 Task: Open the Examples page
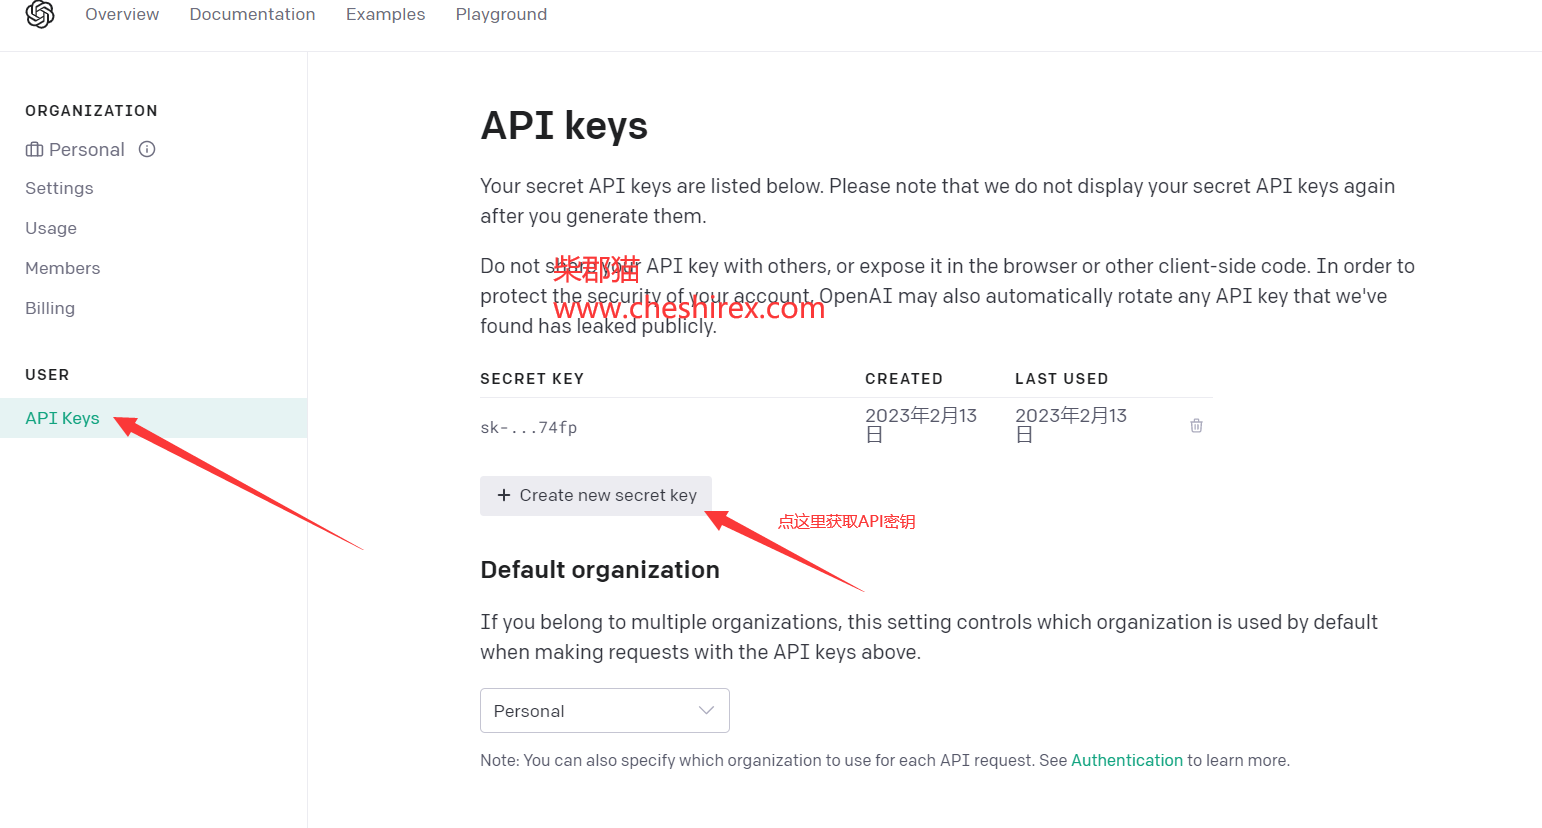(x=385, y=14)
